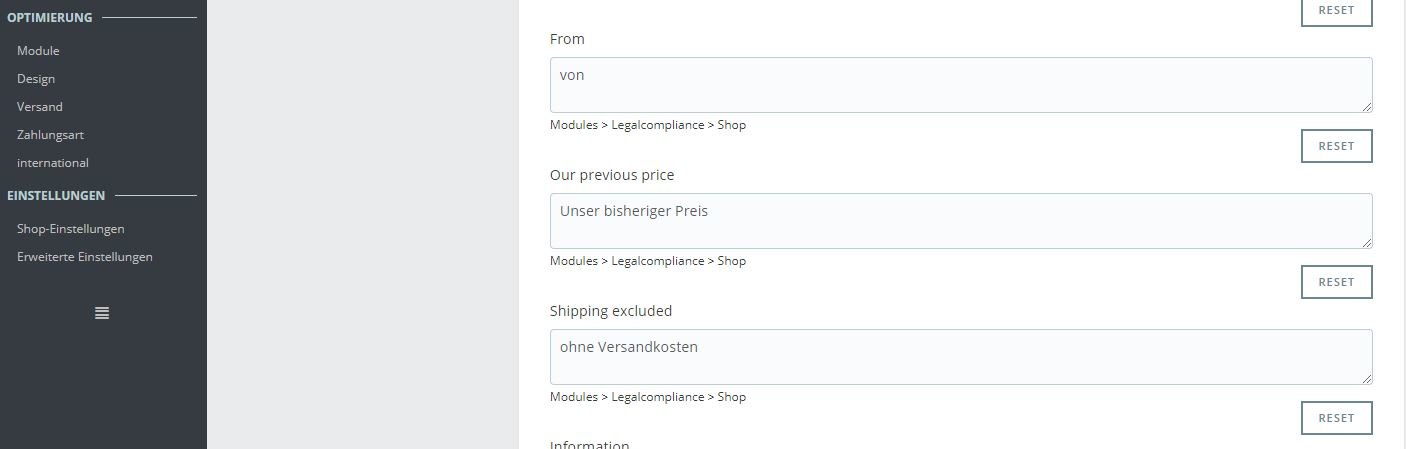Click the resize corner of "ohne Versandkosten" textarea
The image size is (1406, 449).
point(1366,378)
